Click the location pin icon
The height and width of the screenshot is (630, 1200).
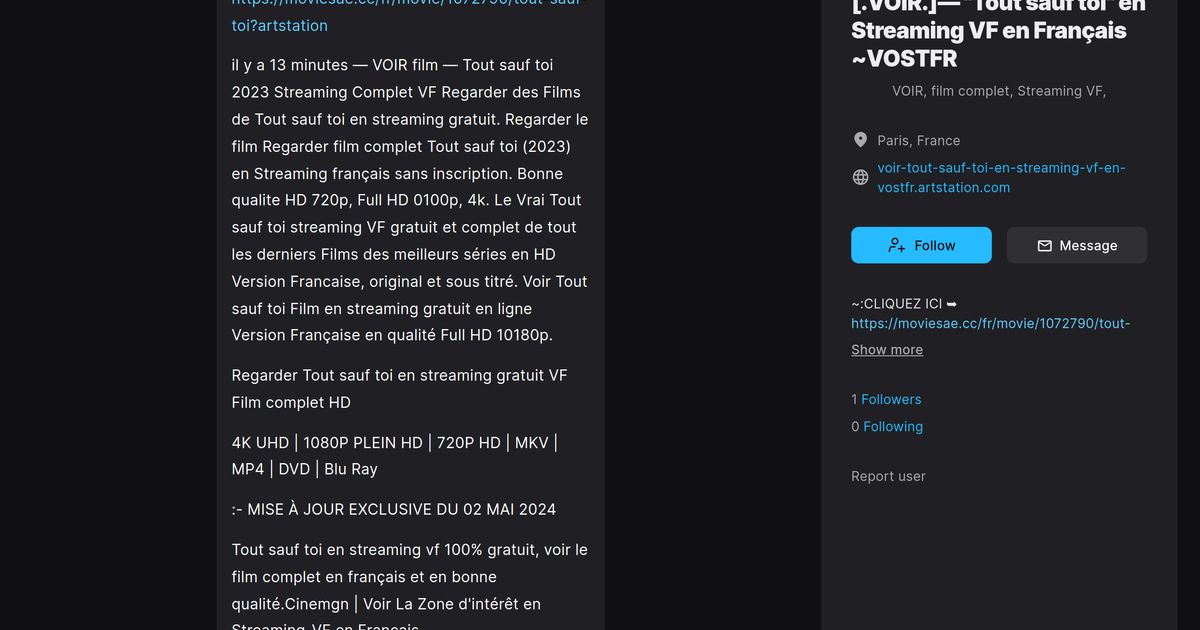(x=860, y=140)
